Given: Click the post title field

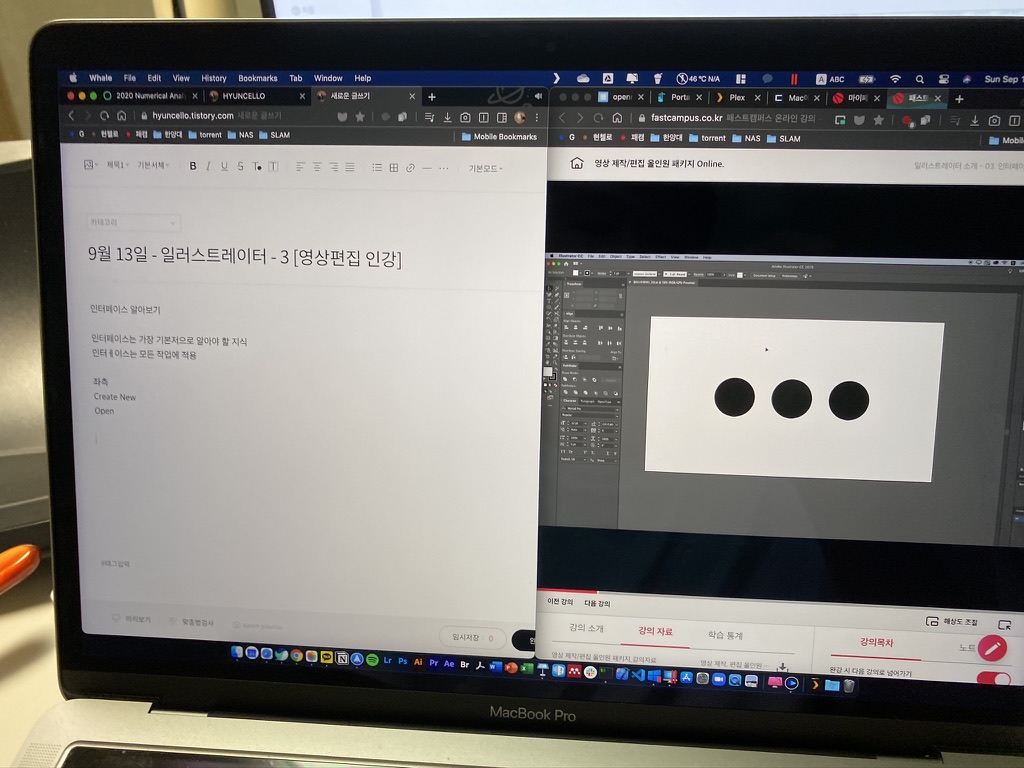Looking at the screenshot, I should 245,256.
